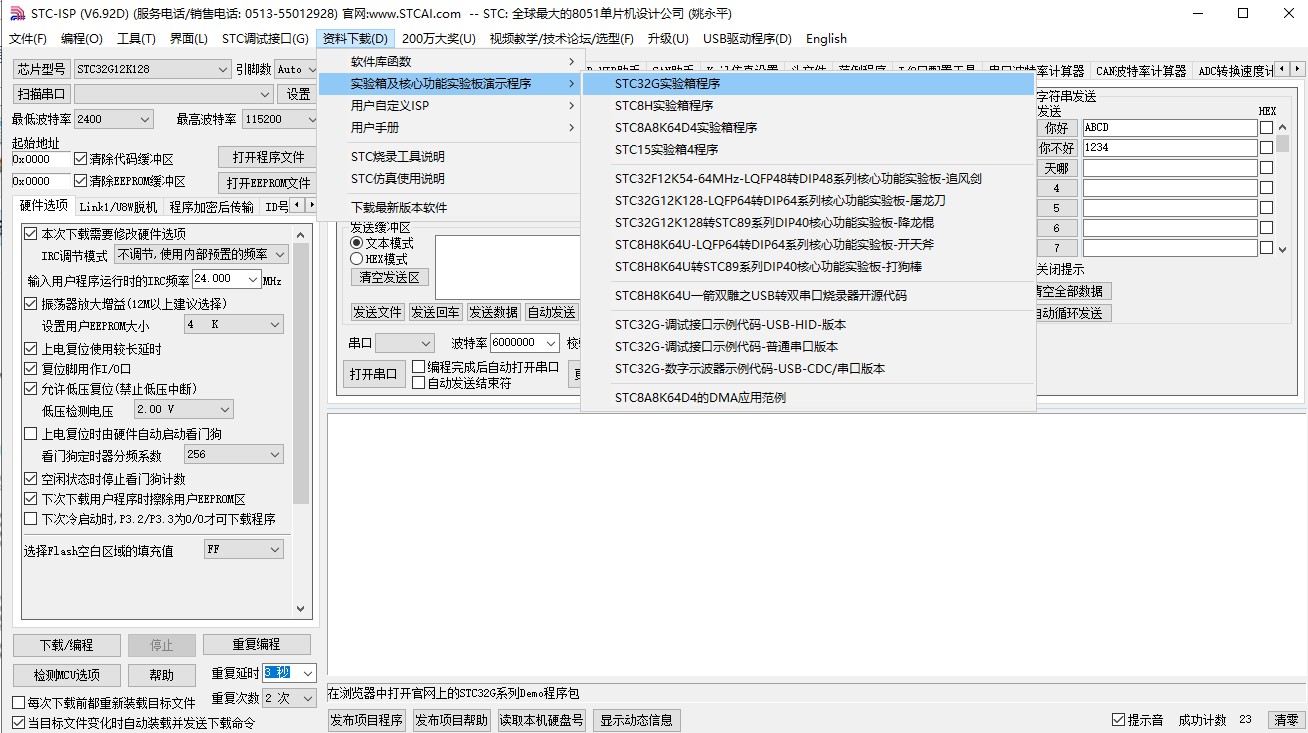Select STC8H实验箱程序 menu entry
Viewport: 1308px width, 733px height.
808,106
